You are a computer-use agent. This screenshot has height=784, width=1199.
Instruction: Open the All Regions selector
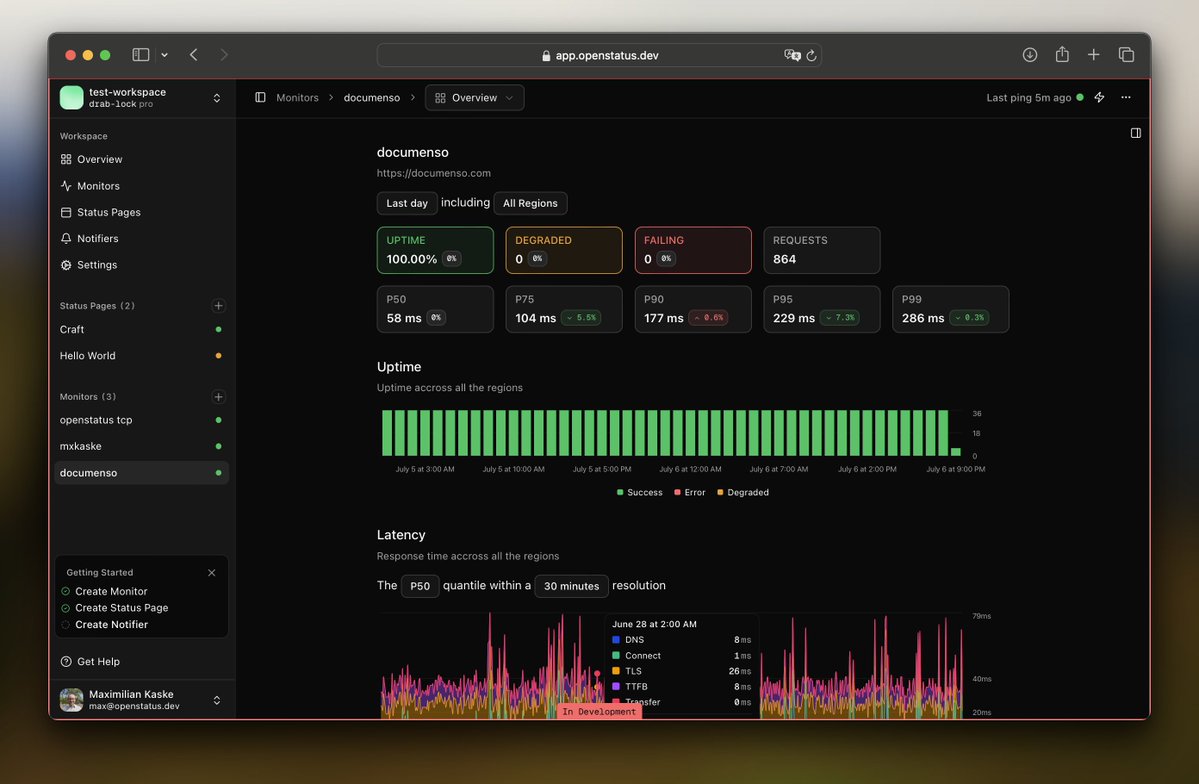click(x=530, y=203)
